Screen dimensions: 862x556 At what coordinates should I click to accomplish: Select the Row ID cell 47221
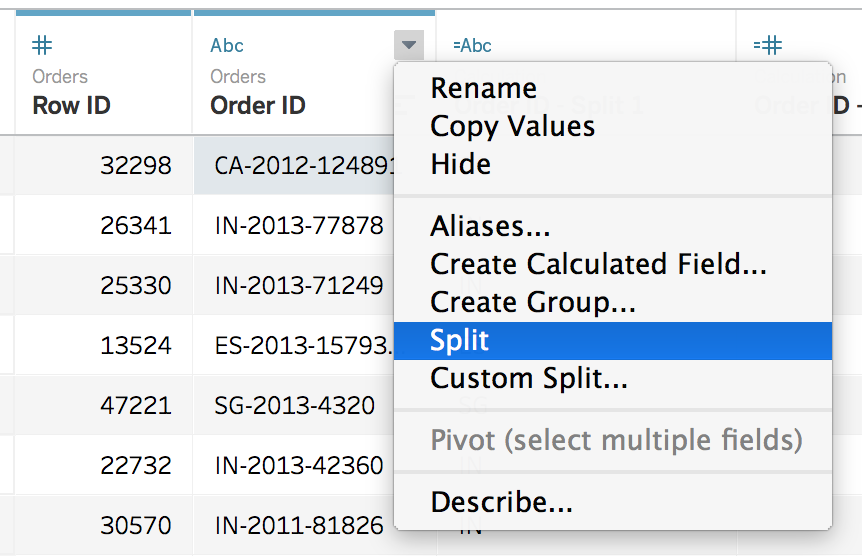click(x=136, y=405)
